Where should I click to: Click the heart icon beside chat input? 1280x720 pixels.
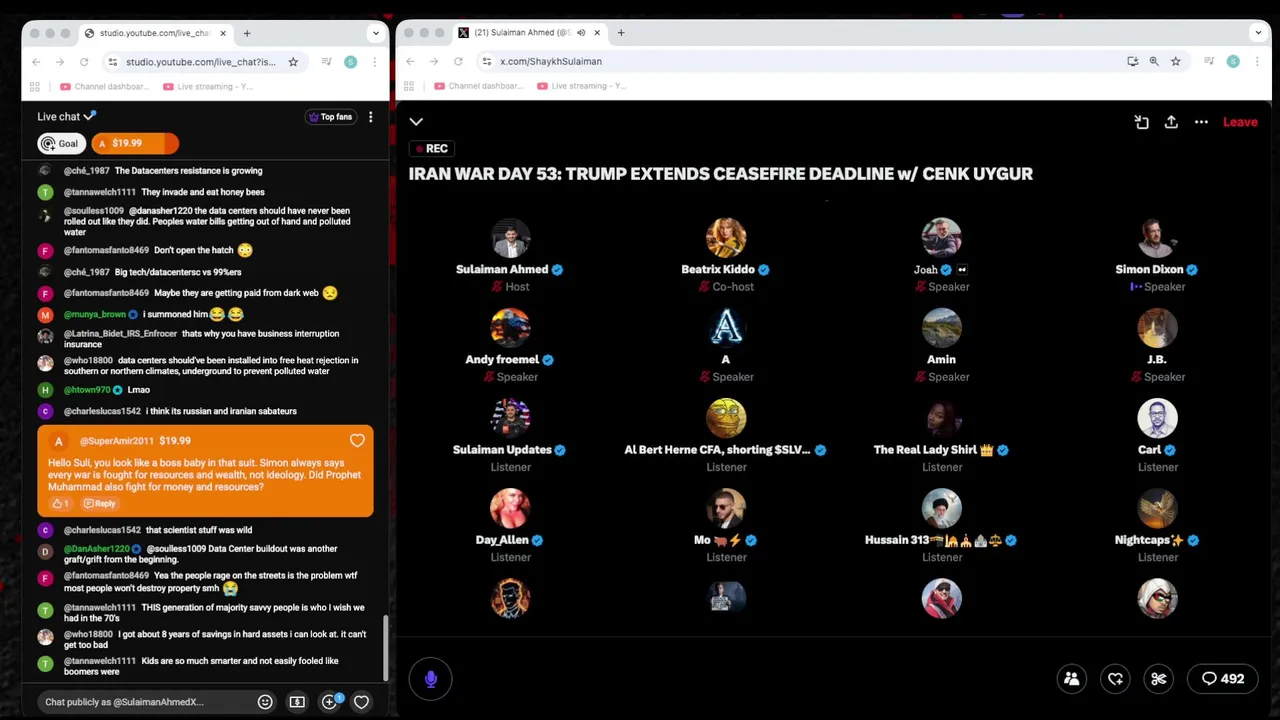point(361,702)
